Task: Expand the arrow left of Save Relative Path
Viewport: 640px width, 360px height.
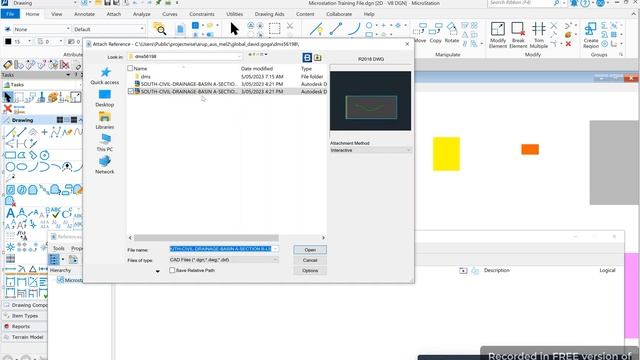Action: (x=158, y=271)
